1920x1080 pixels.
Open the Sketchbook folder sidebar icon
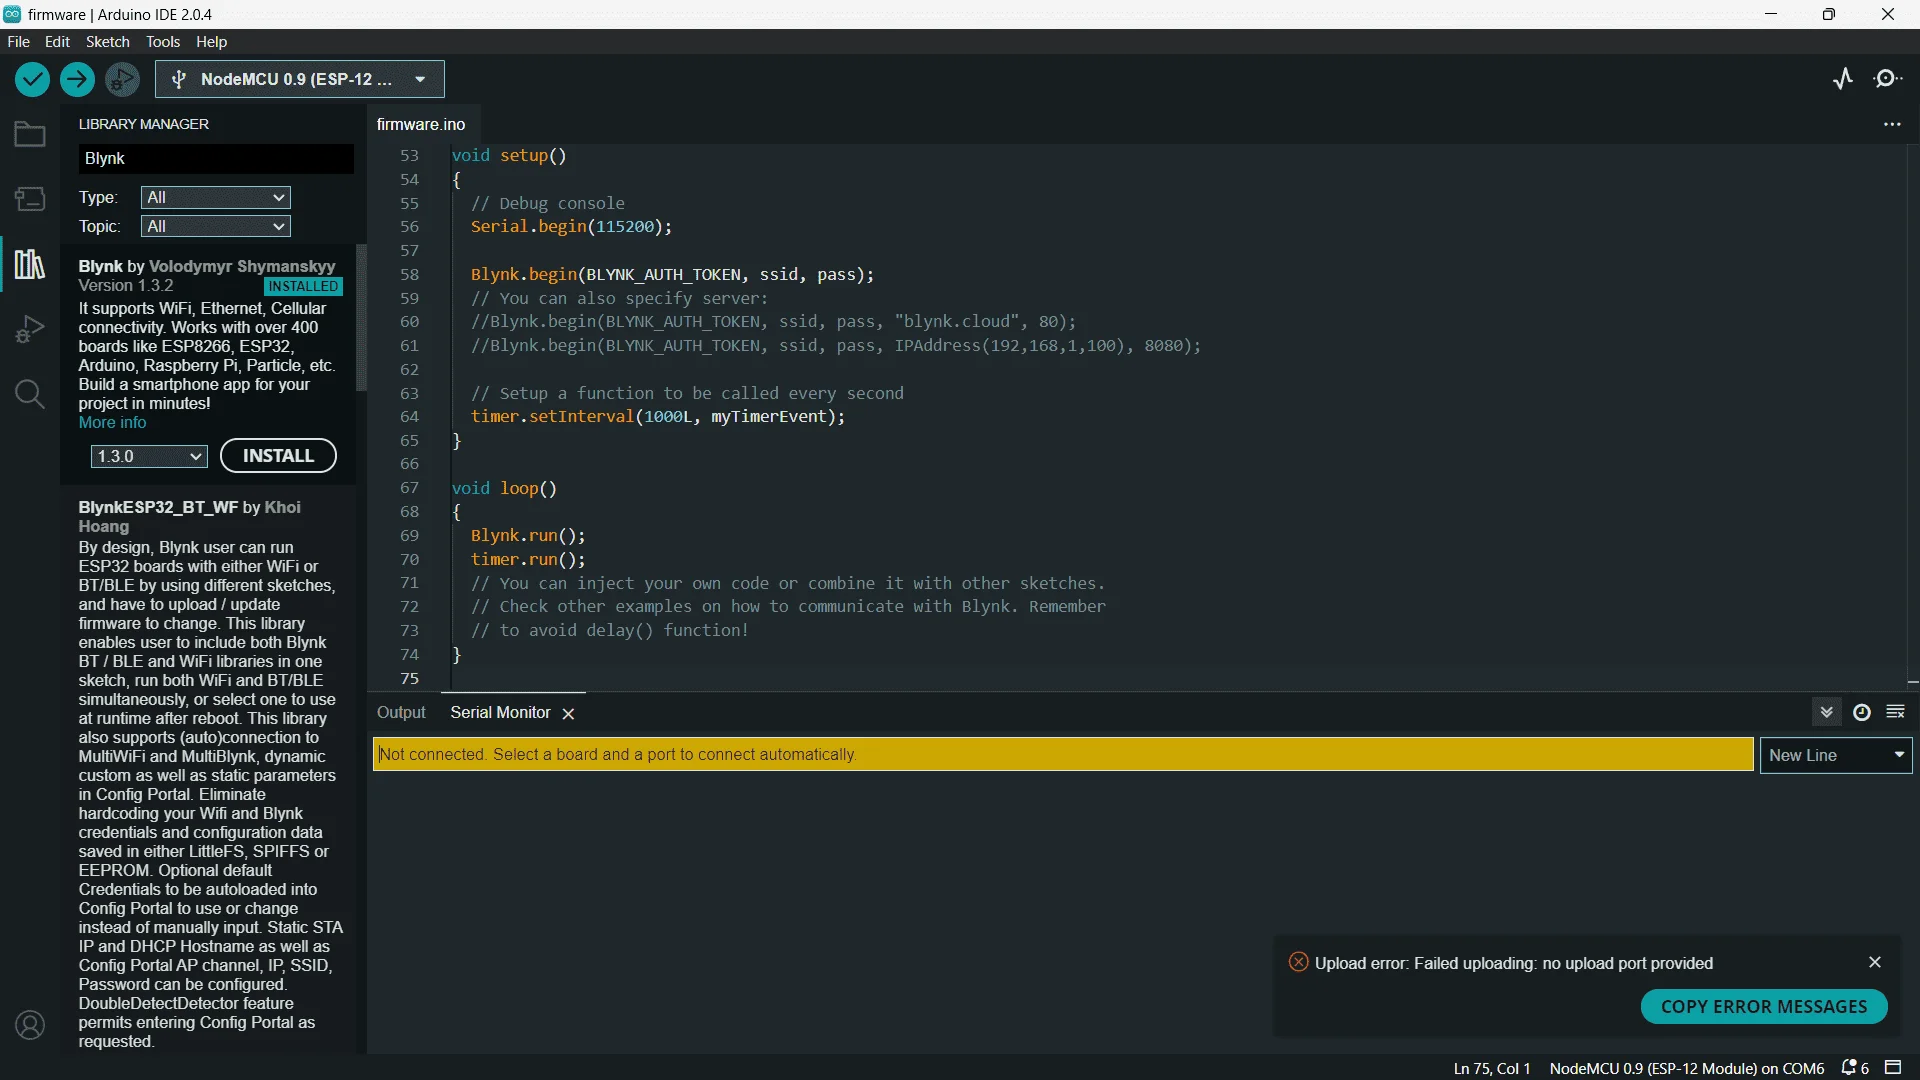[30, 134]
